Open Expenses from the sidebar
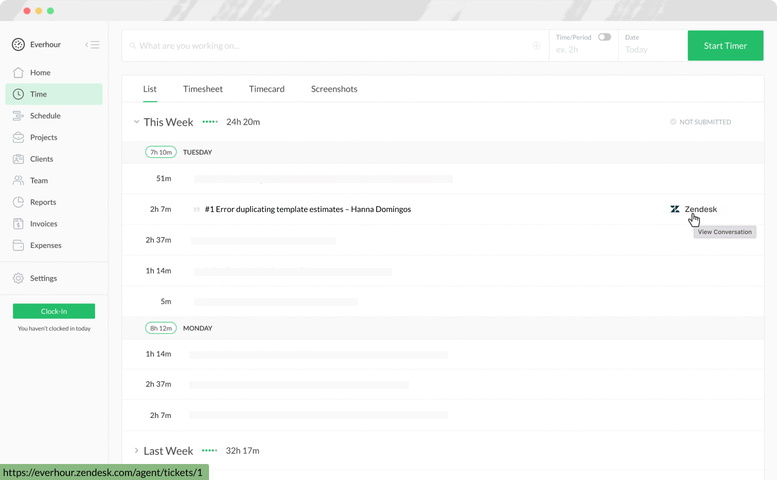 coord(54,245)
